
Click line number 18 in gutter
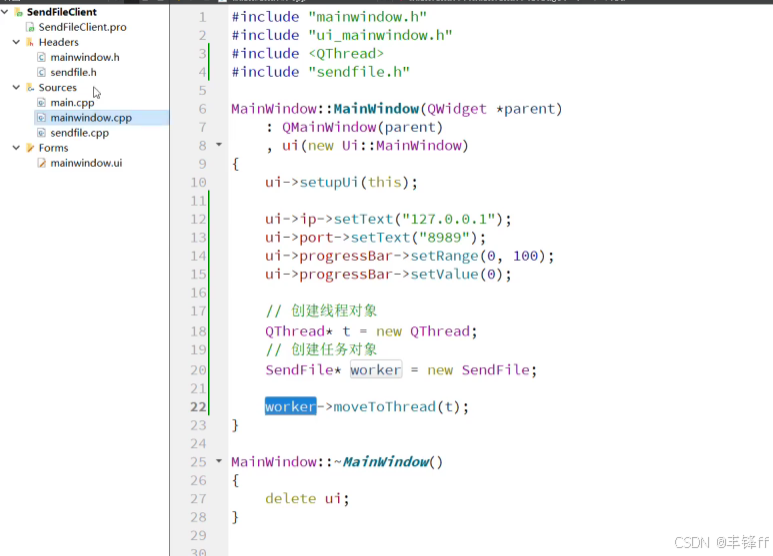tap(198, 331)
